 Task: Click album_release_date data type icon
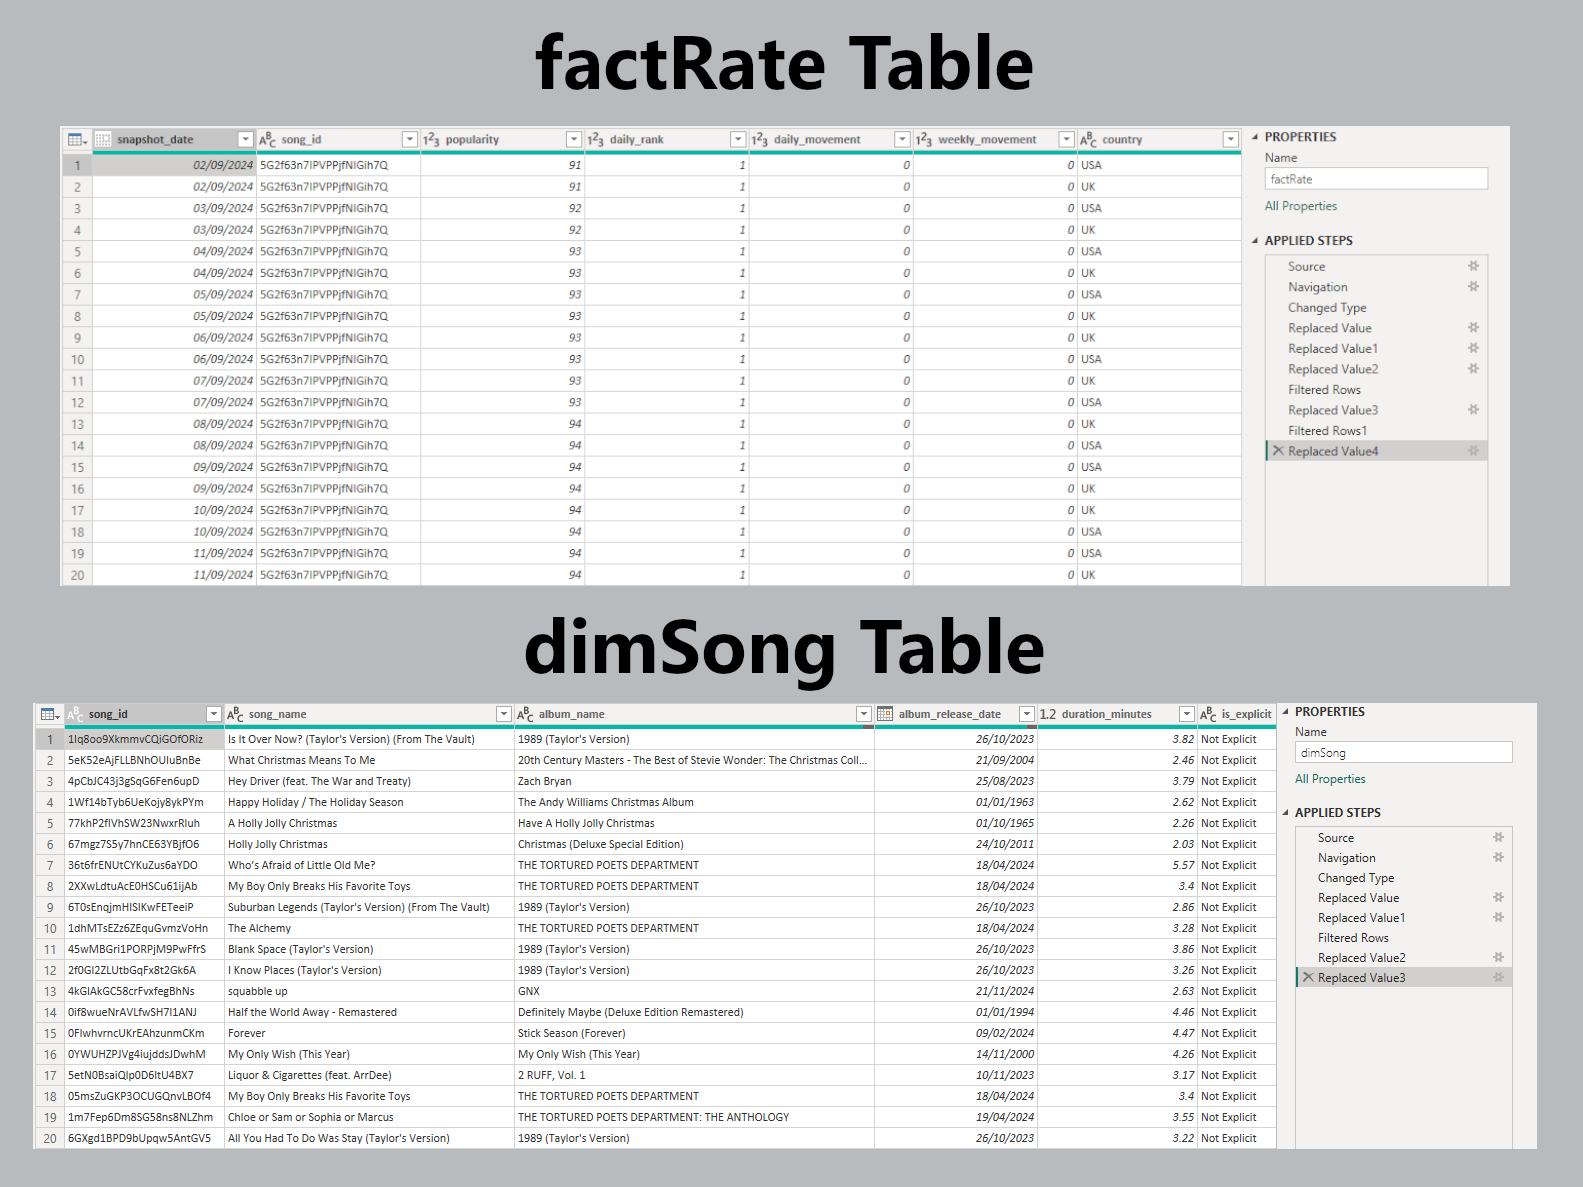(885, 714)
